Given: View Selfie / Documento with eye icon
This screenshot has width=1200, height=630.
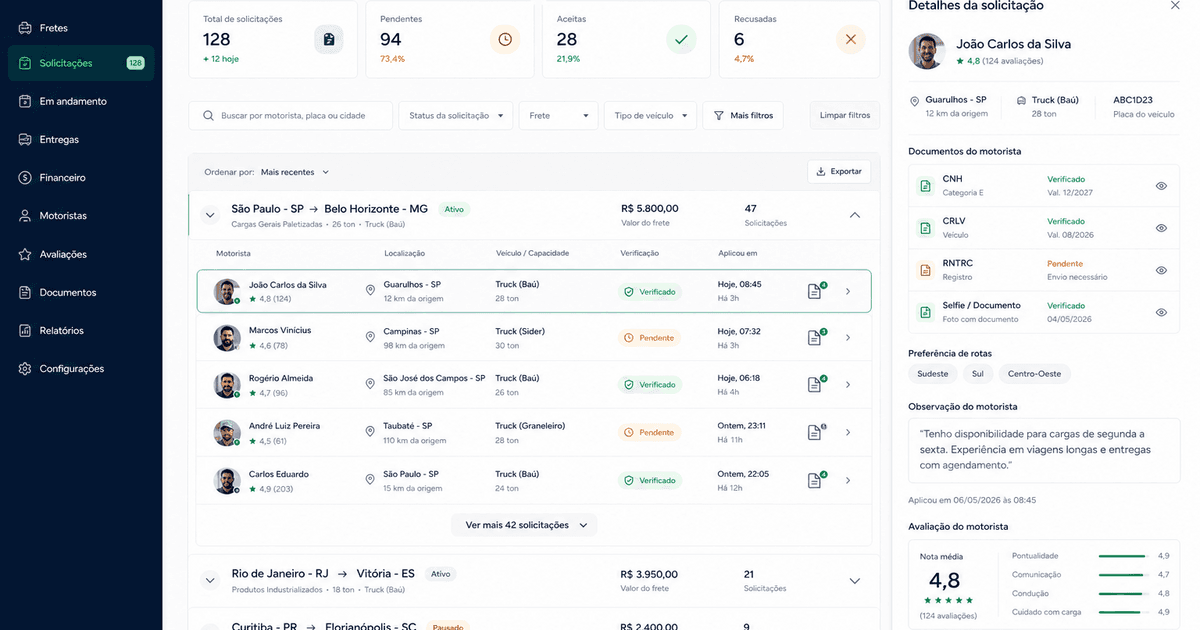Looking at the screenshot, I should pyautogui.click(x=1161, y=312).
